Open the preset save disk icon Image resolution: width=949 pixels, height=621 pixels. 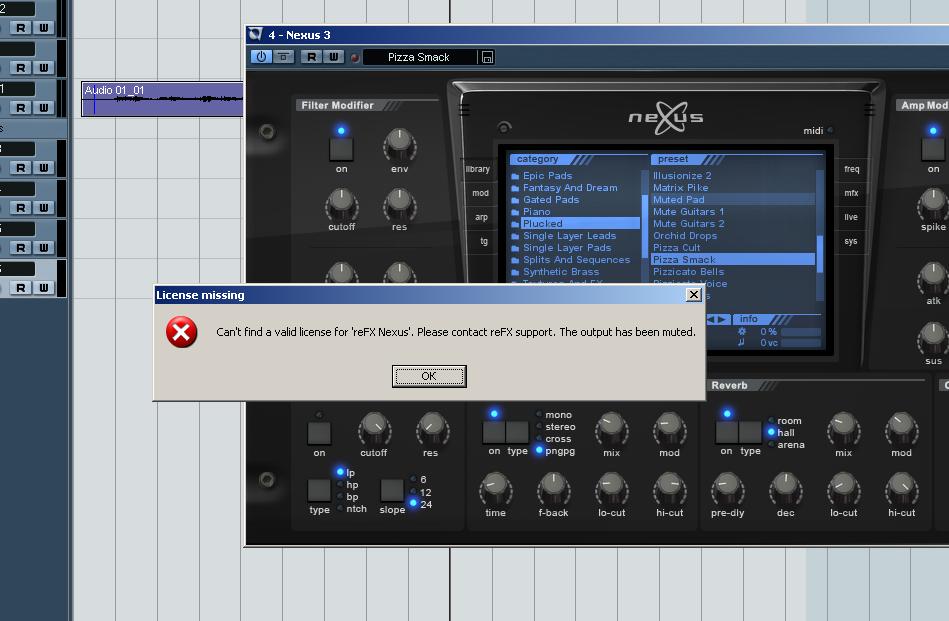487,57
